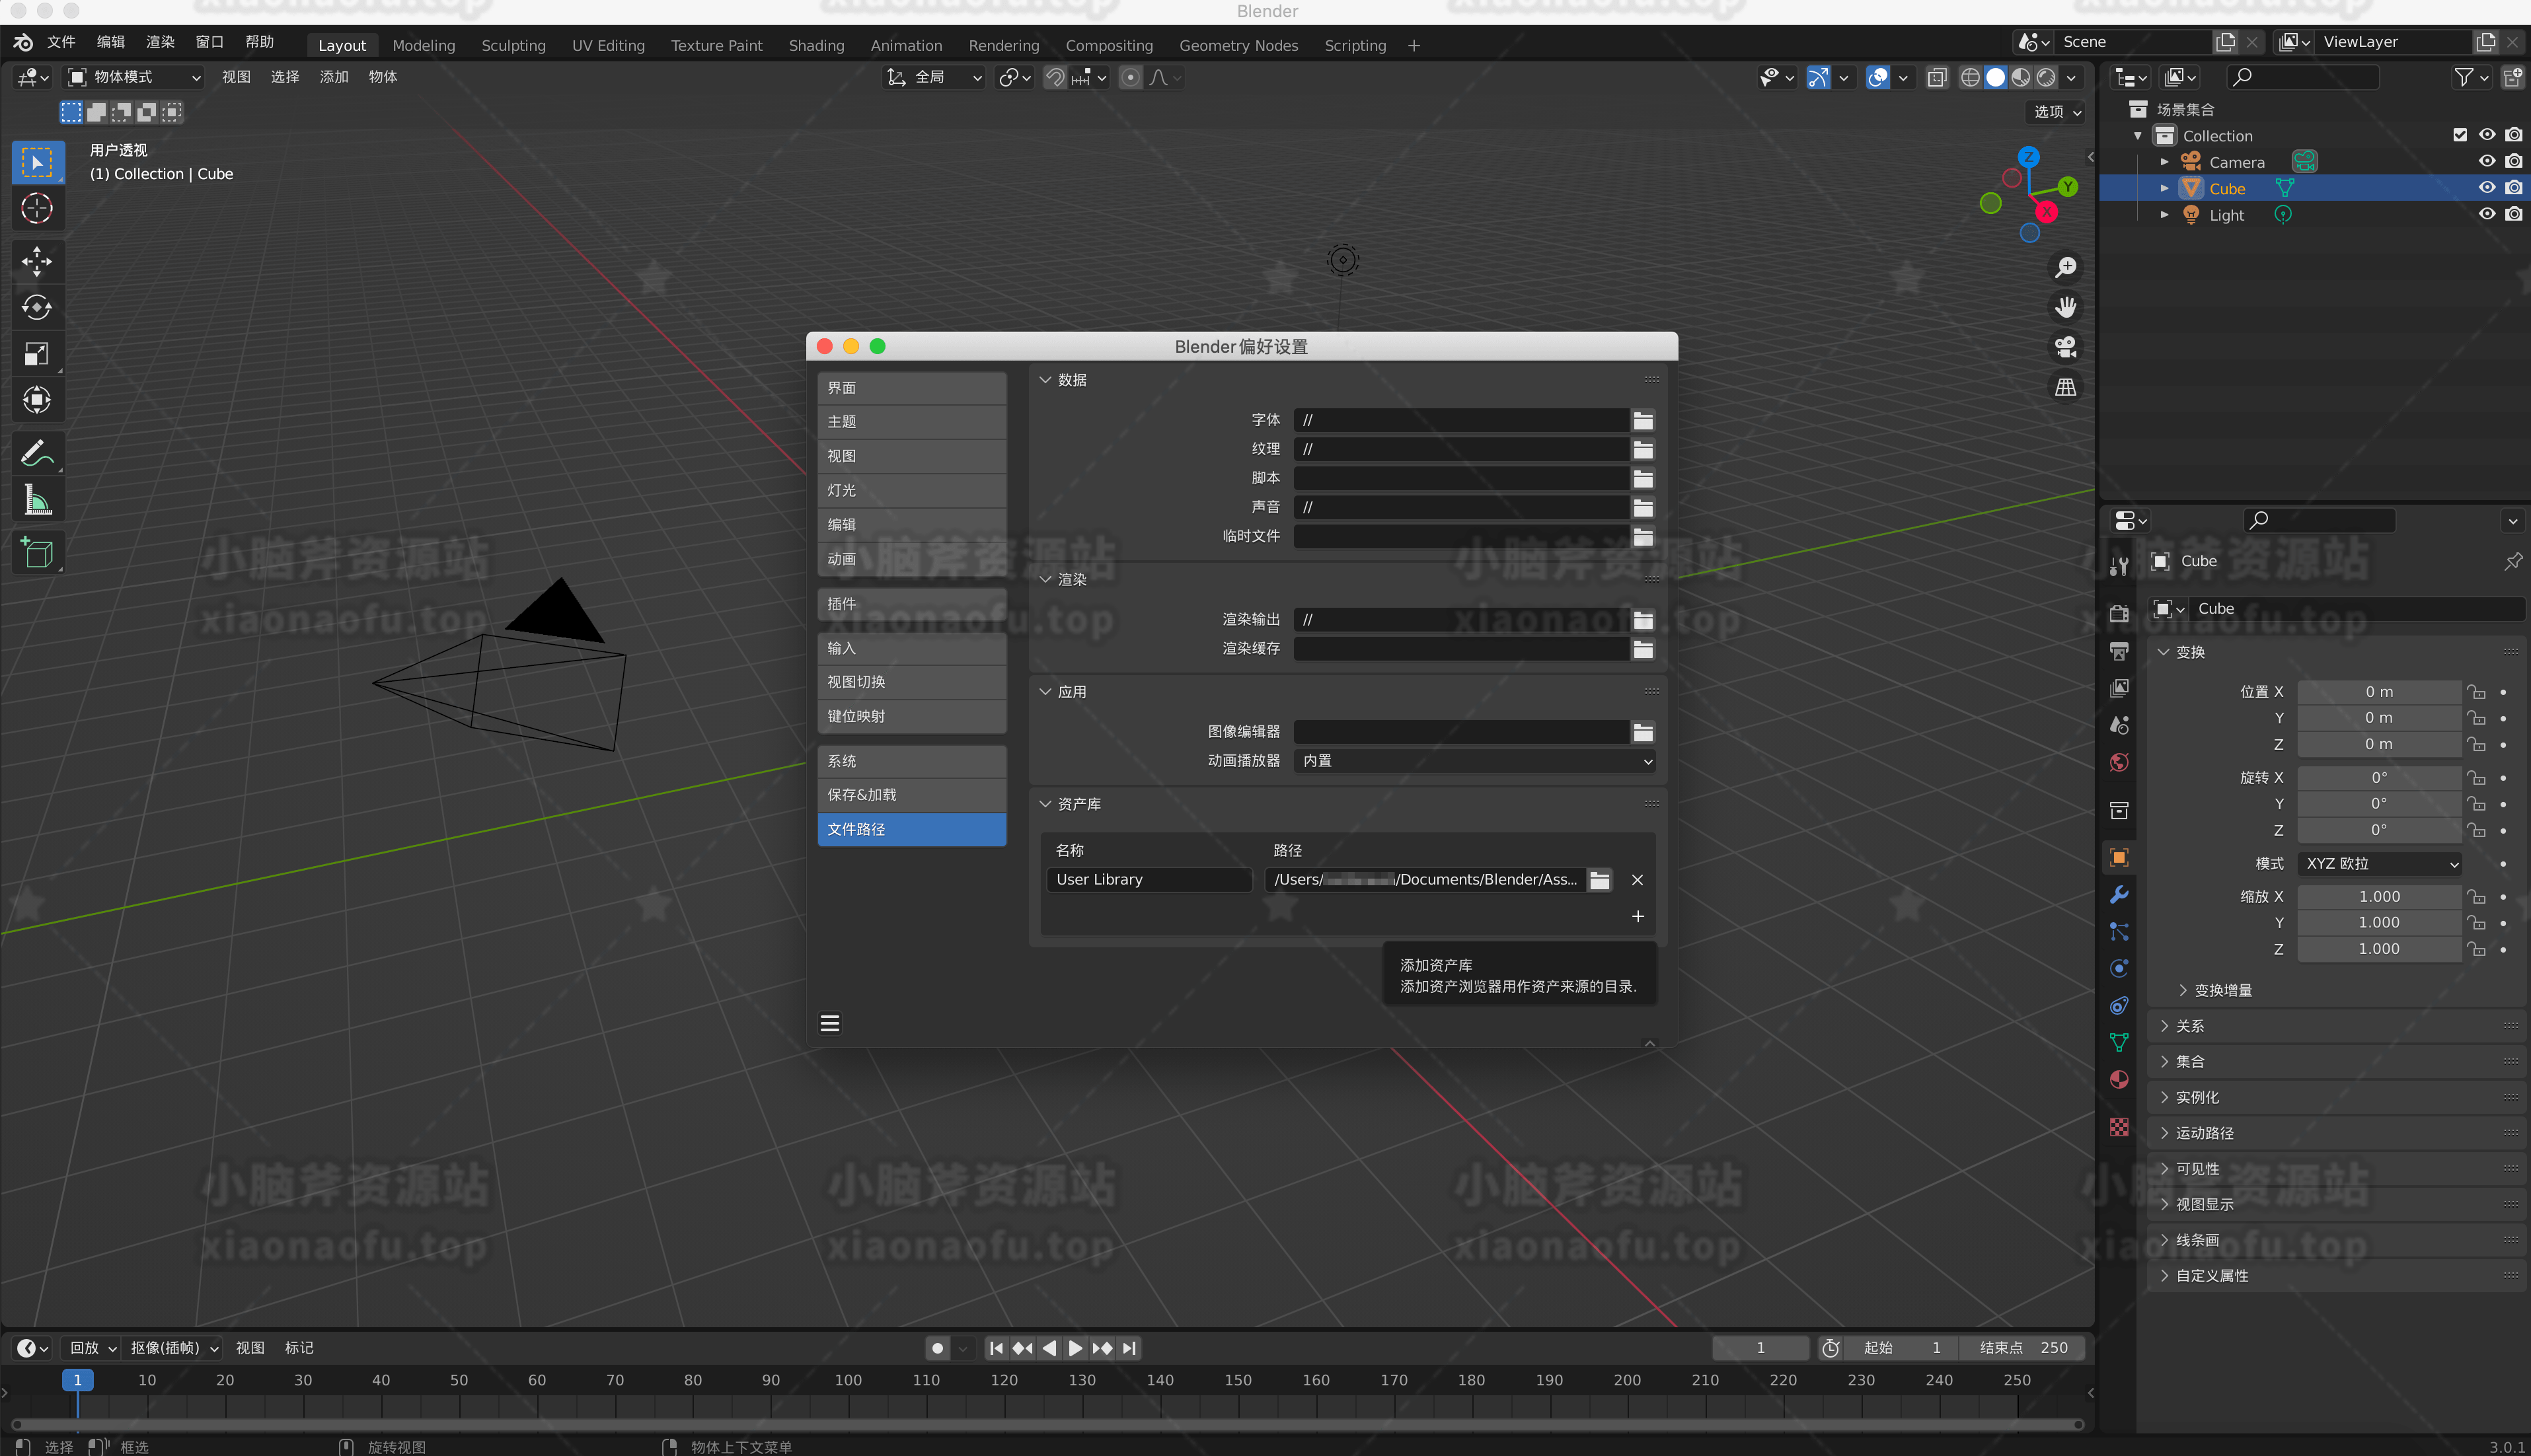Click the Add Cube tool icon

click(37, 552)
